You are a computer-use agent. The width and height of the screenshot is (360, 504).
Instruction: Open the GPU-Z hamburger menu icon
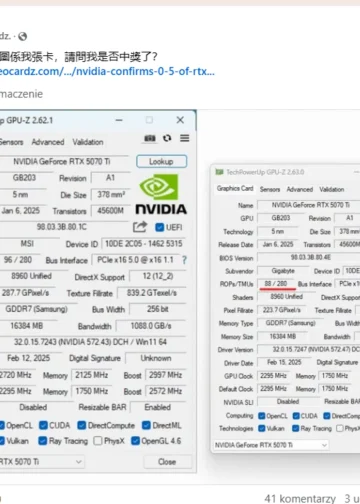click(x=185, y=138)
